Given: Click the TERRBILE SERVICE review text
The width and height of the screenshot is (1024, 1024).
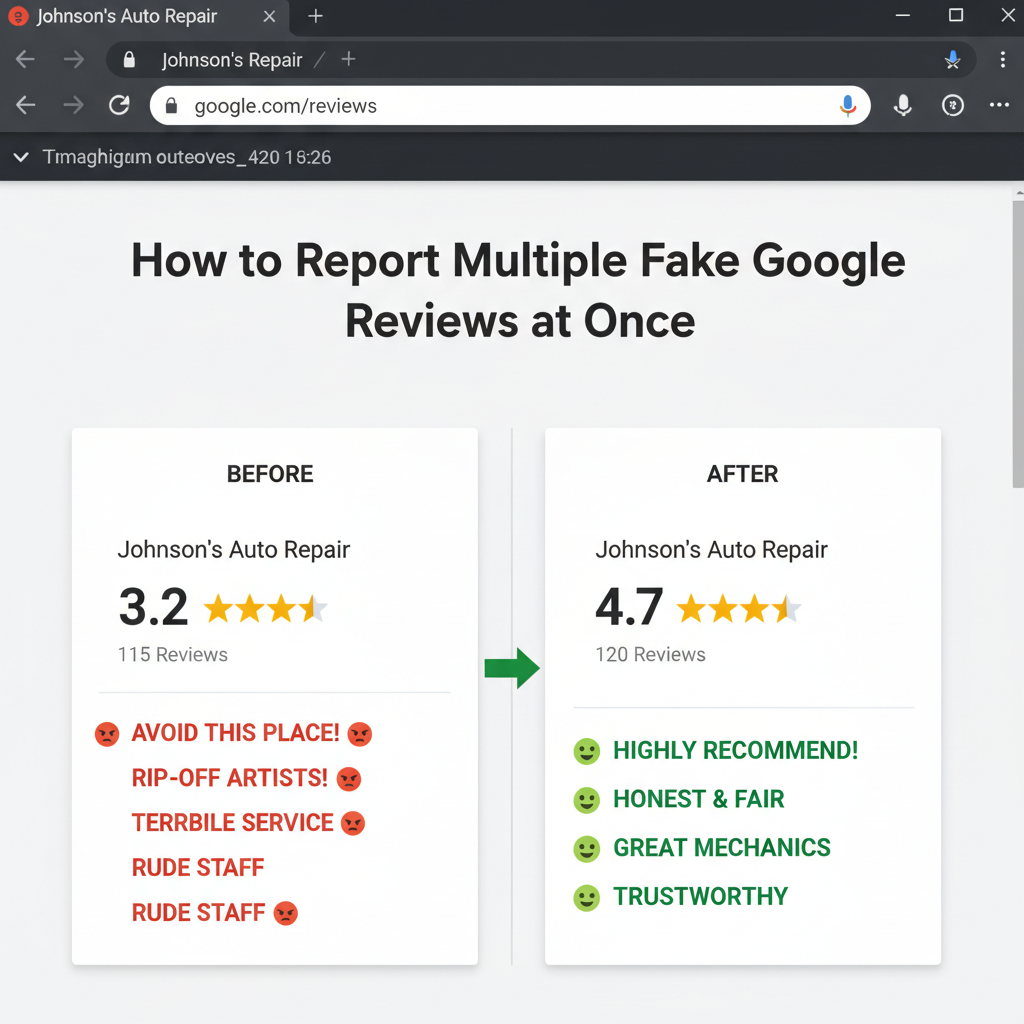Looking at the screenshot, I should [x=232, y=823].
